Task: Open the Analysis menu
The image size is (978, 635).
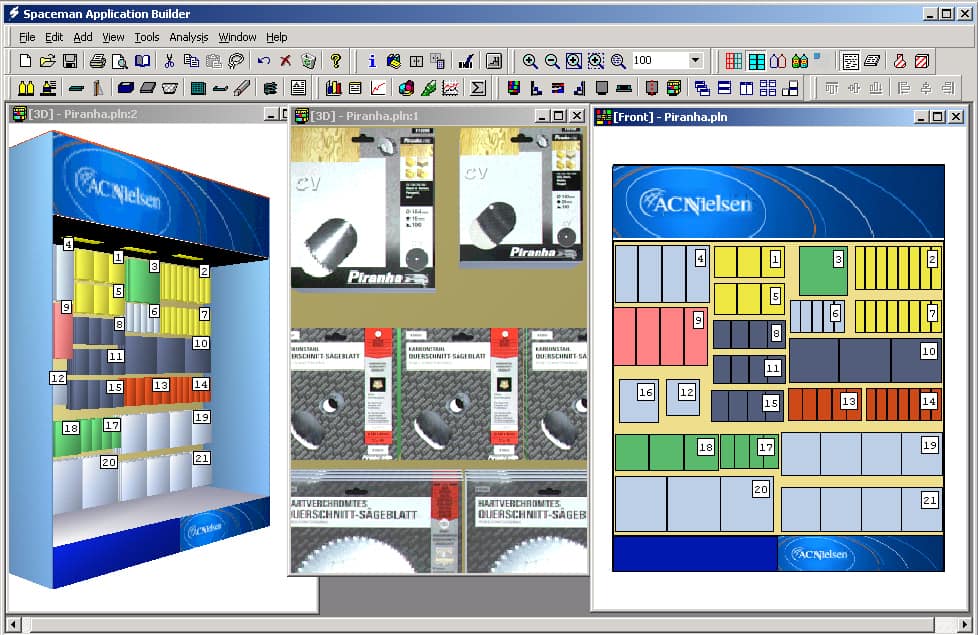Action: click(x=189, y=37)
